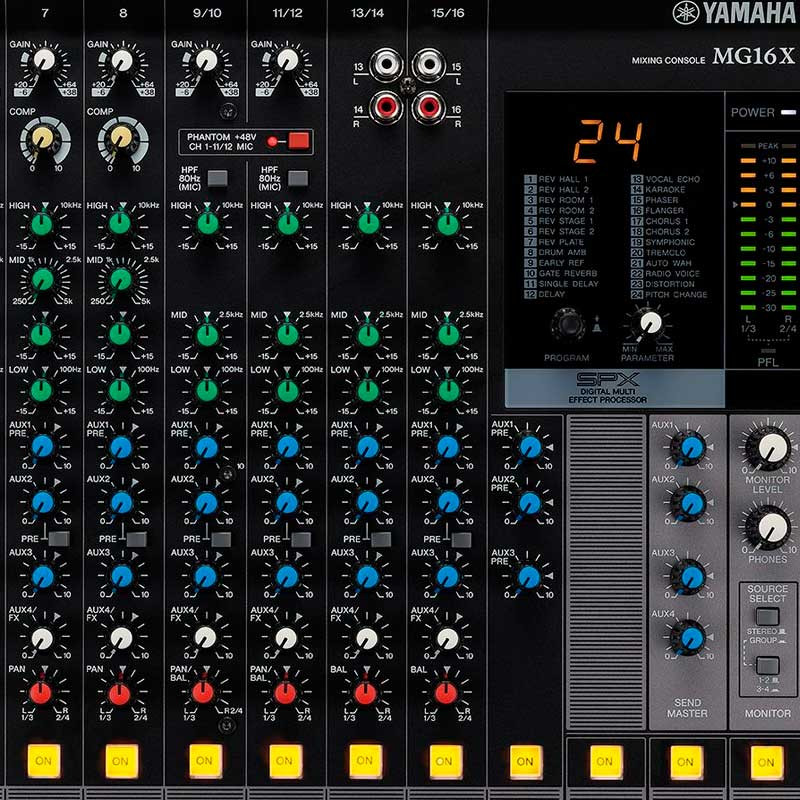800x800 pixels.
Task: Toggle the ON button for channel 13/14
Action: (x=365, y=761)
